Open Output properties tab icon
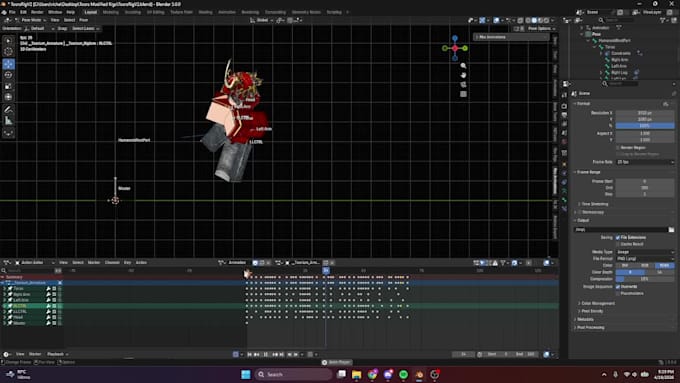 pos(564,115)
